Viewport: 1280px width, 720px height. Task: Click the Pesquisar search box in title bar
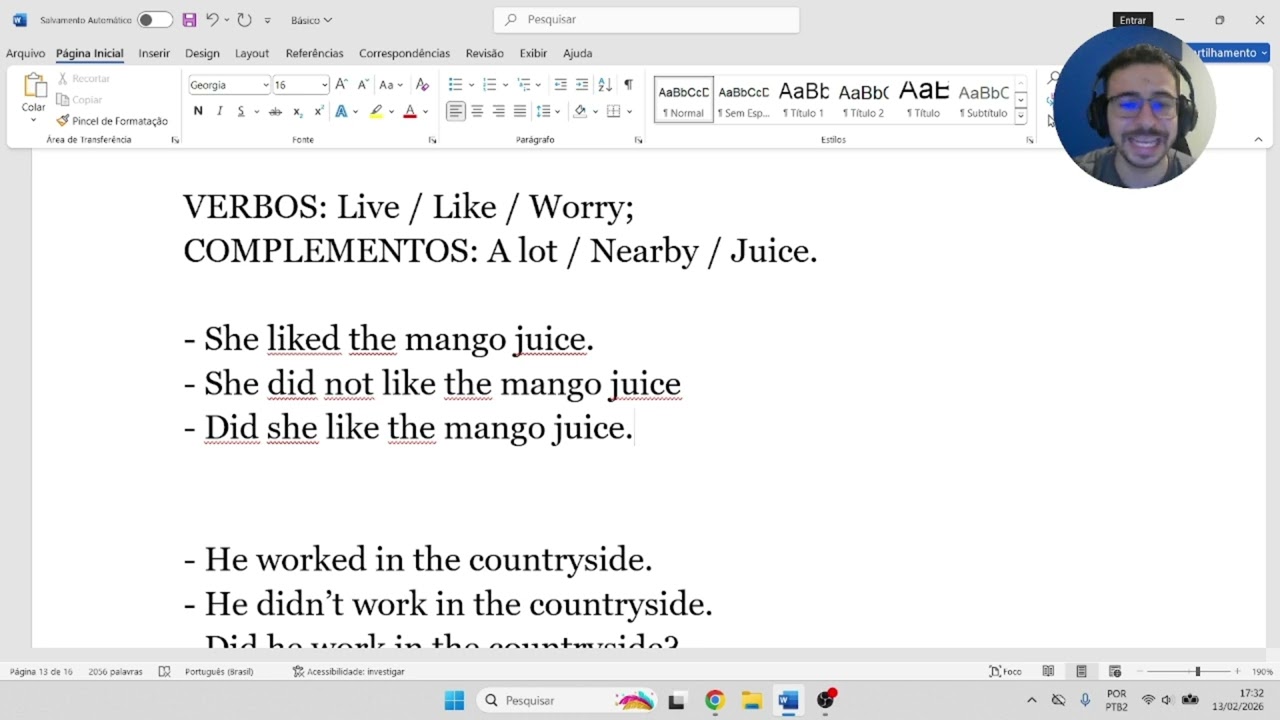click(646, 19)
